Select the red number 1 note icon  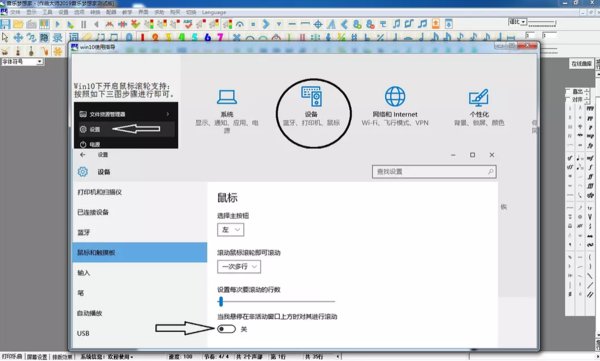pos(142,38)
